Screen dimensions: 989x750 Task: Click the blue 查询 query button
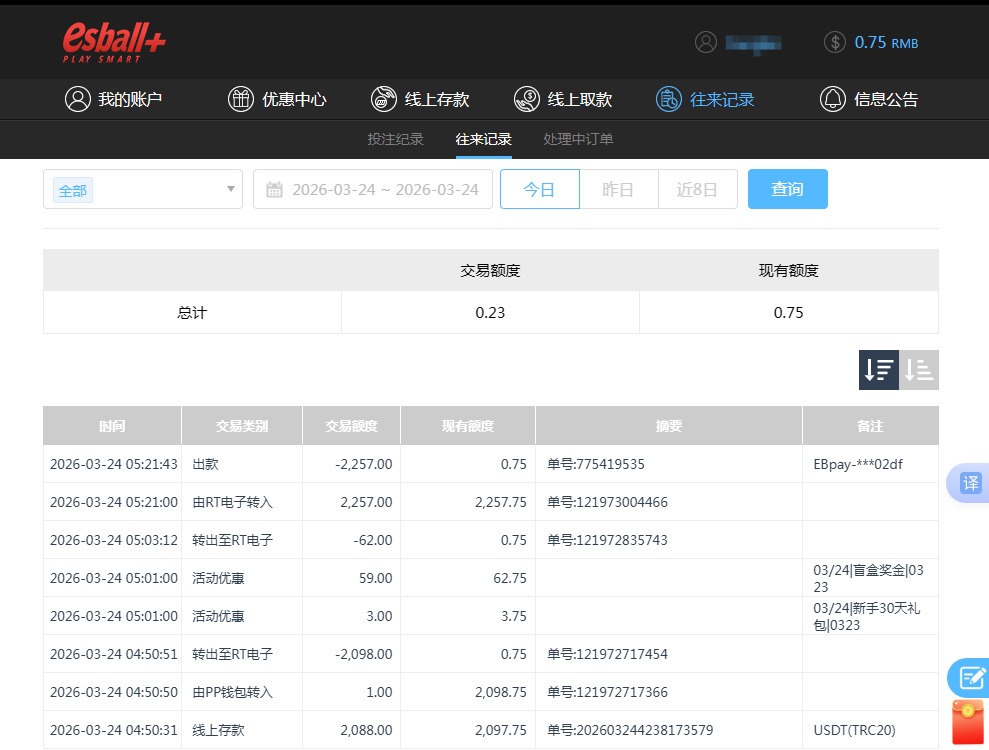[x=787, y=189]
